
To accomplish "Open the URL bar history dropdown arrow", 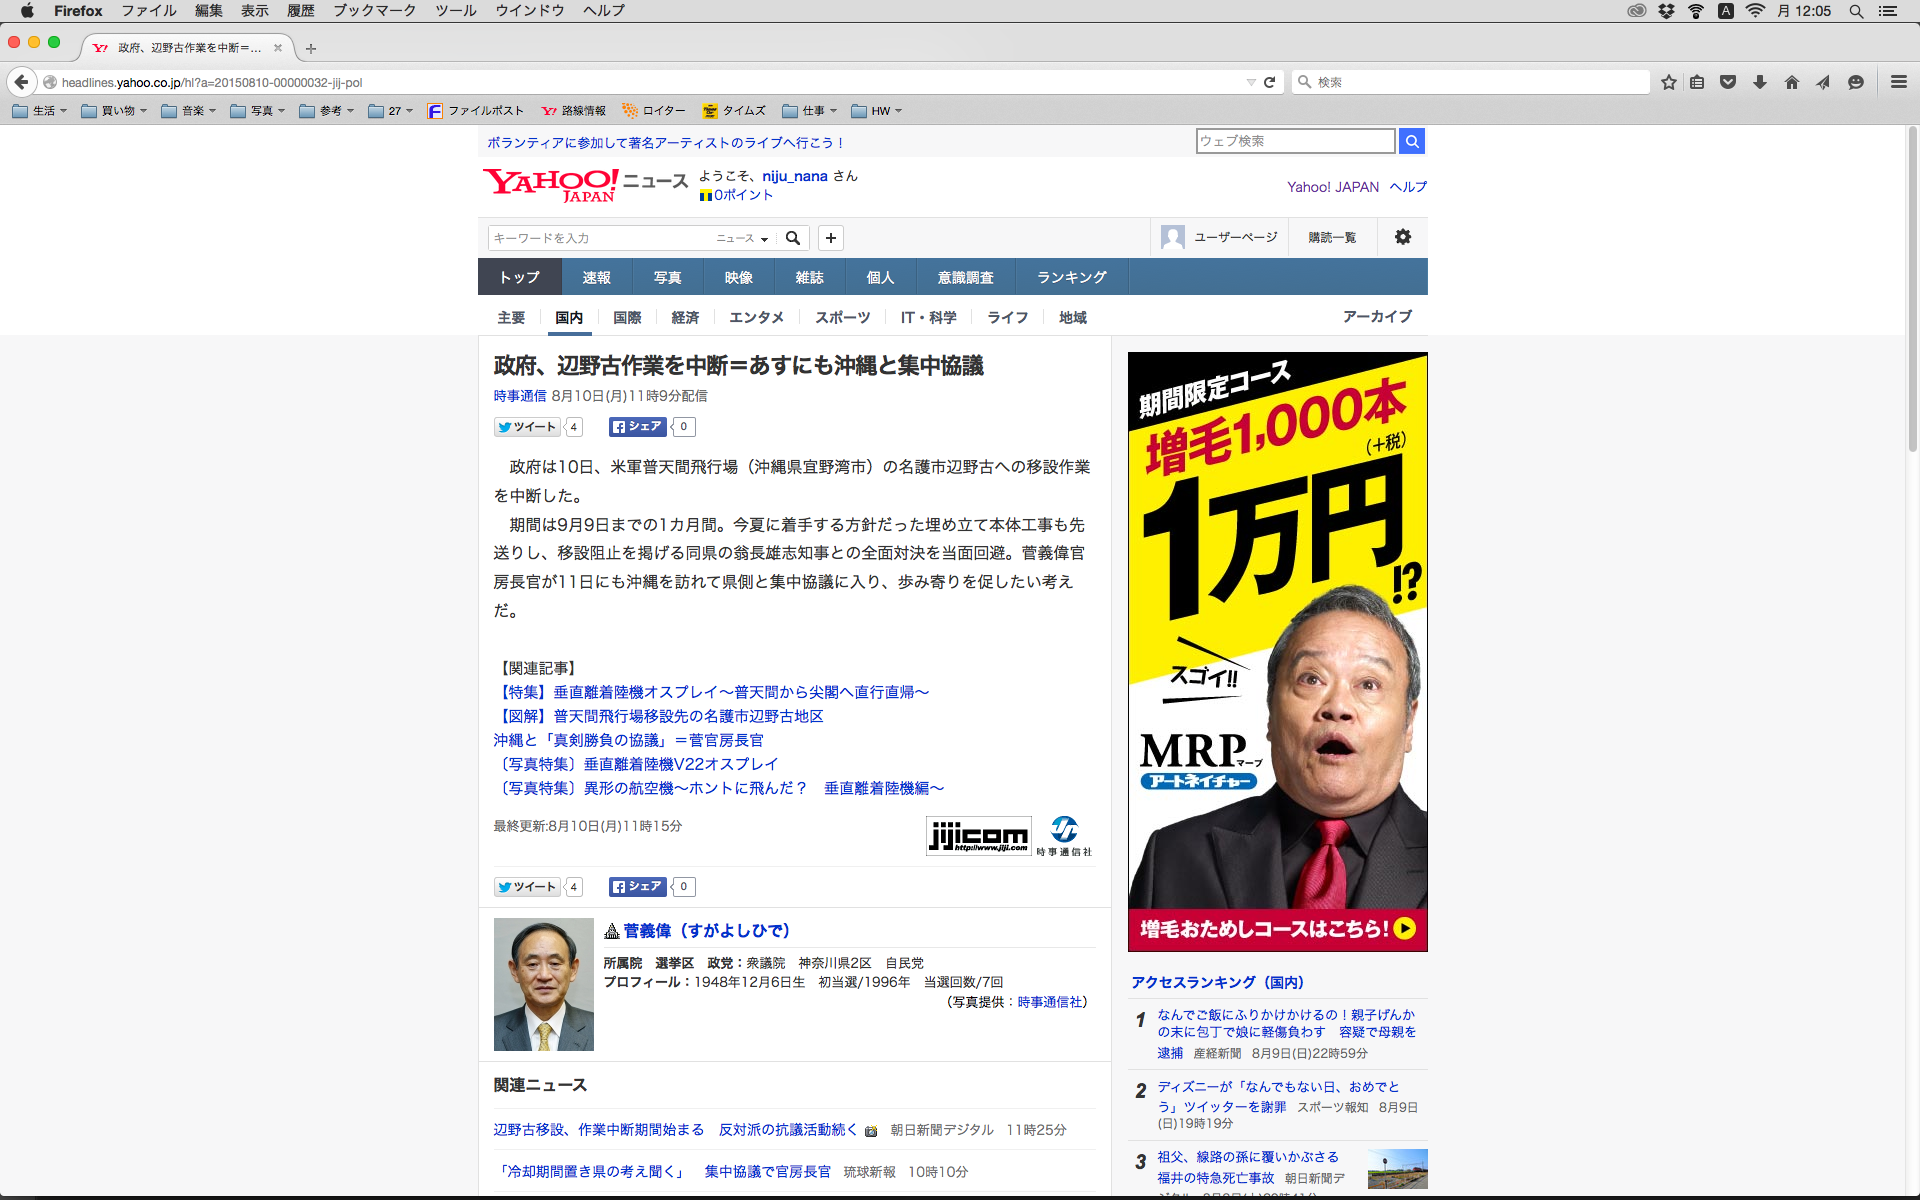I will [x=1250, y=82].
